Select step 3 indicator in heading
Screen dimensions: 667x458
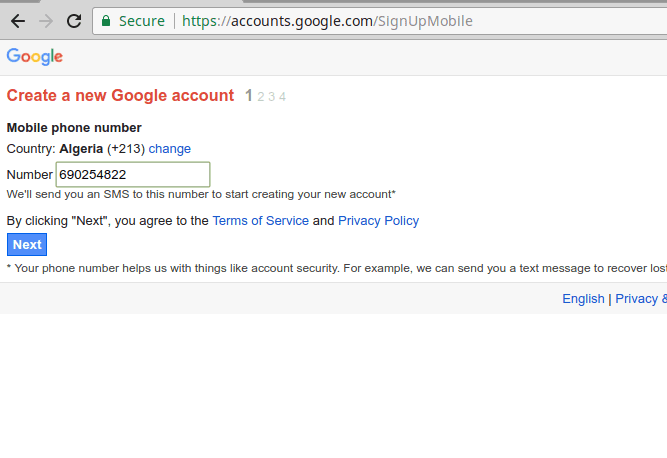(x=271, y=97)
